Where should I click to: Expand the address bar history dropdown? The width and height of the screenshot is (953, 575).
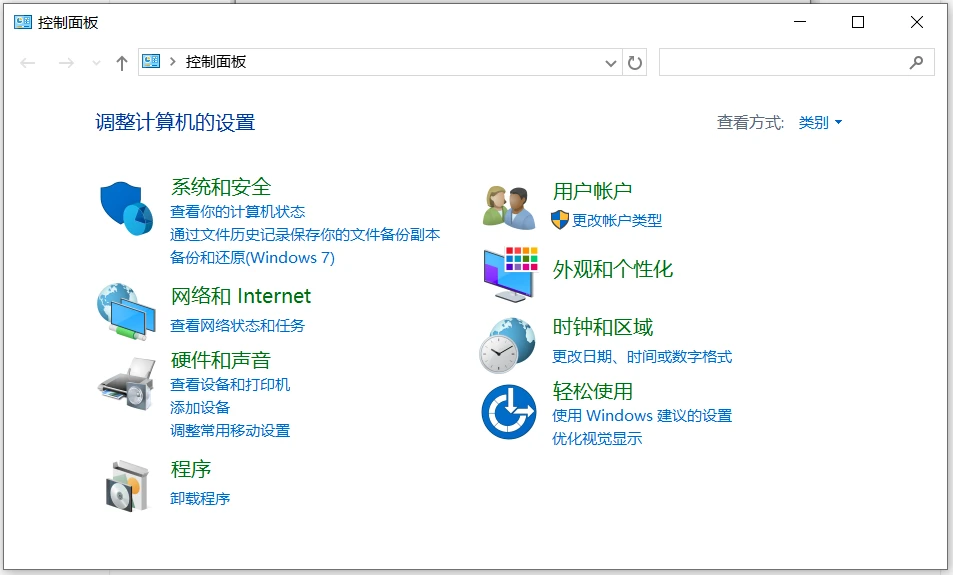[611, 63]
